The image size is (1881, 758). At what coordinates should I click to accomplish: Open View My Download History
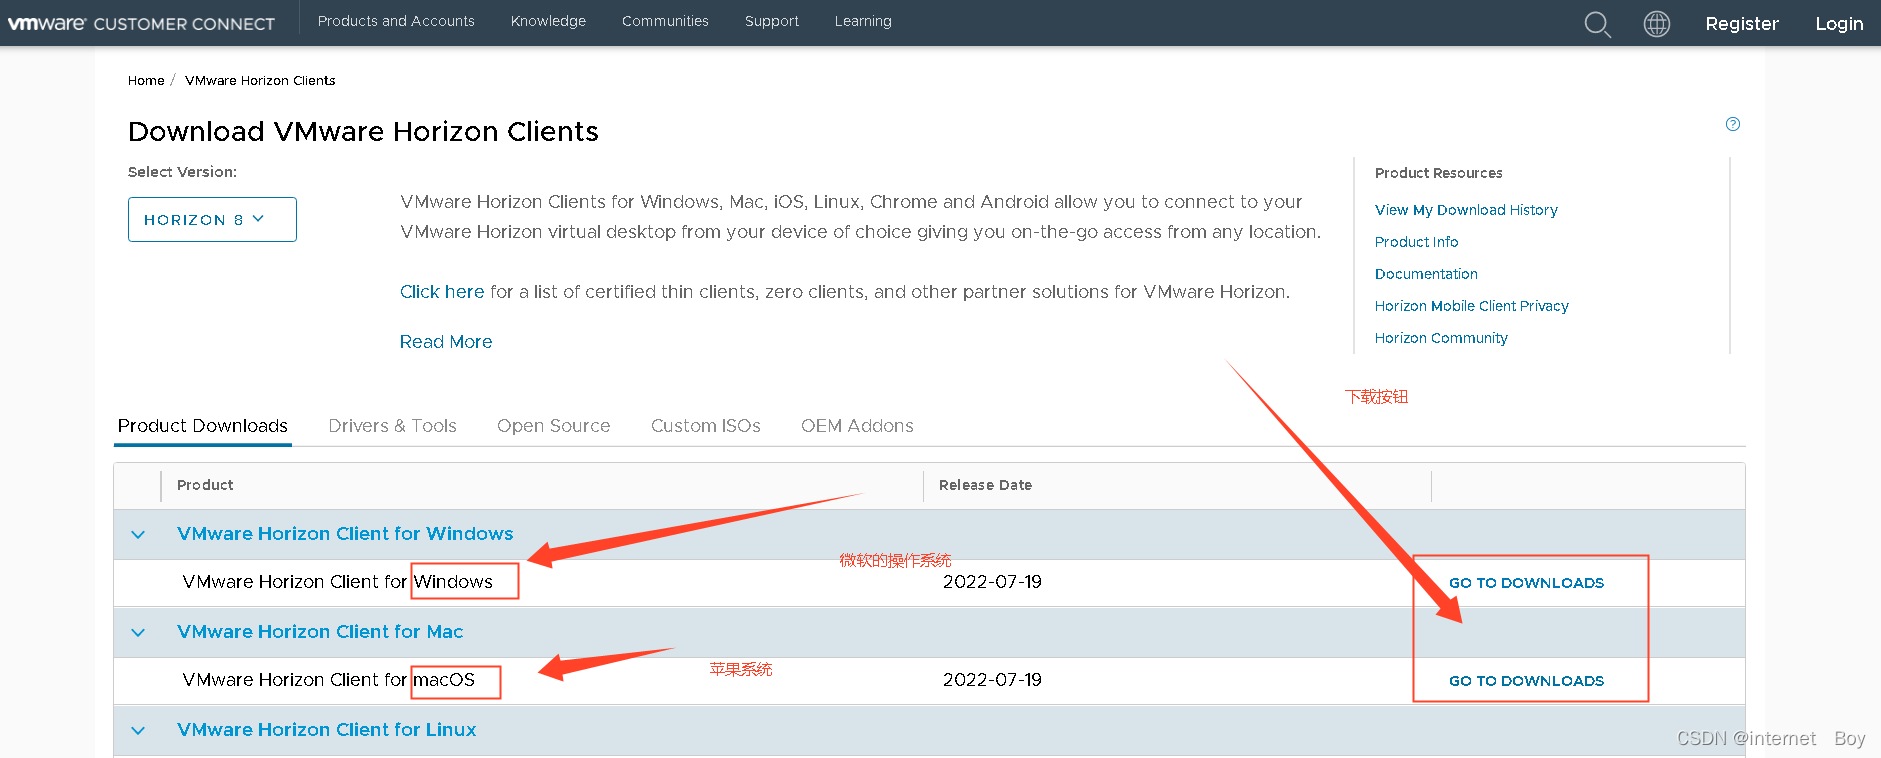point(1466,210)
